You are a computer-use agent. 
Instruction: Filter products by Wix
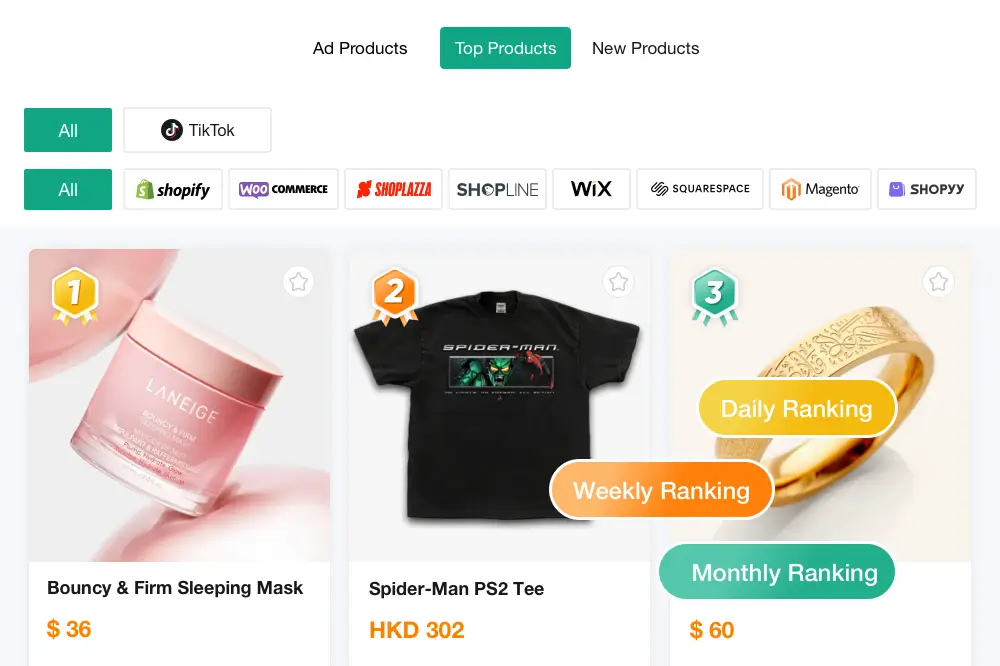(591, 189)
